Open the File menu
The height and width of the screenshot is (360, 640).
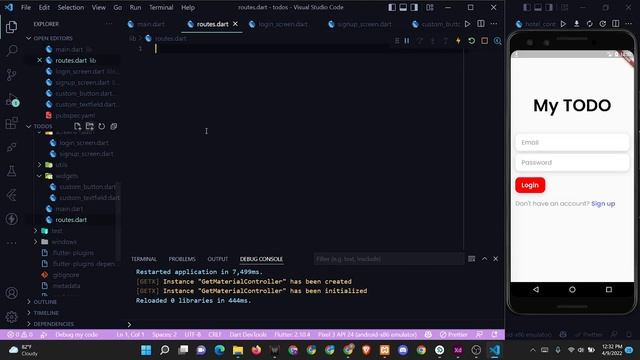[26, 7]
